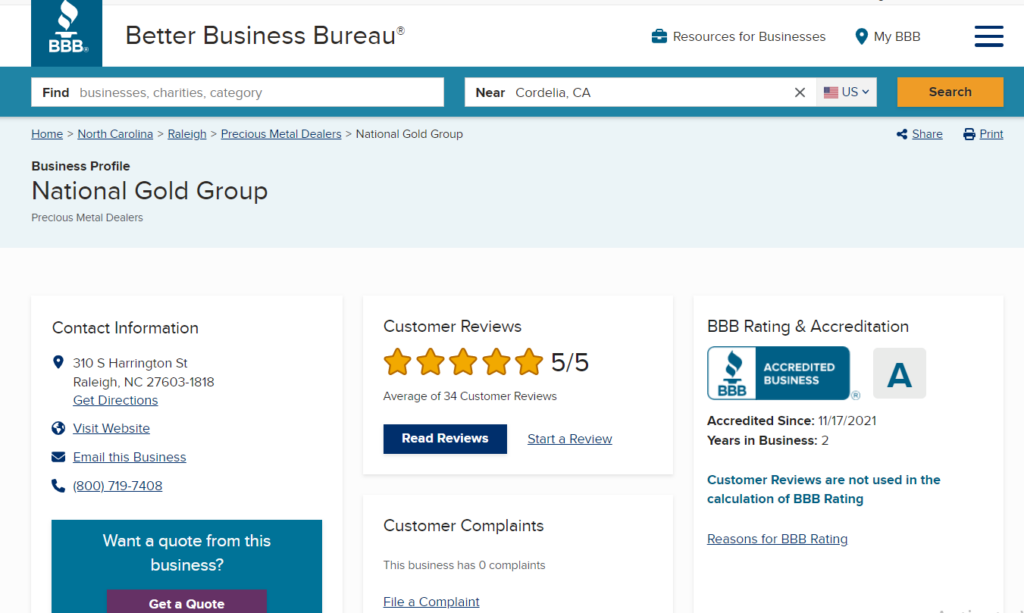This screenshot has height=613, width=1024.
Task: Open Reasons for BBB Rating link
Action: point(777,539)
